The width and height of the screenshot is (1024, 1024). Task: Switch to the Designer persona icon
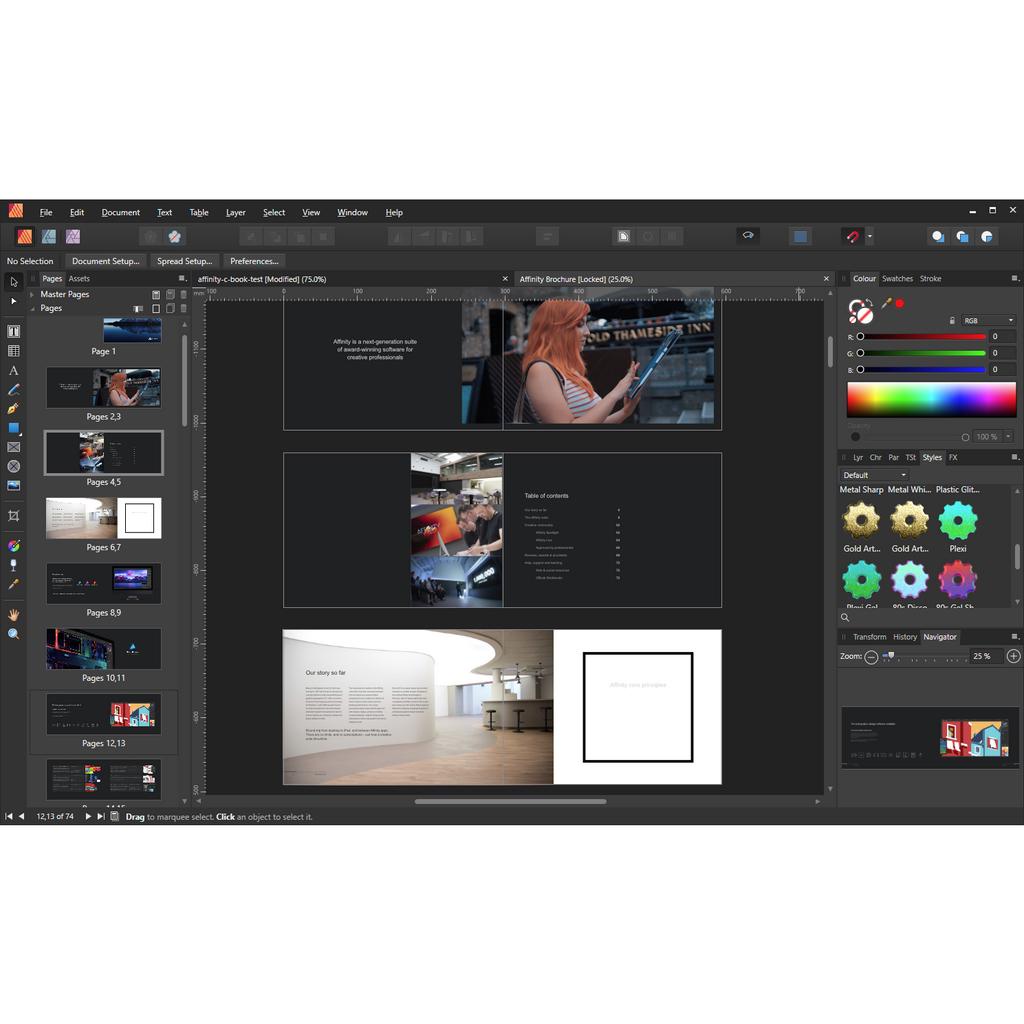(48, 237)
